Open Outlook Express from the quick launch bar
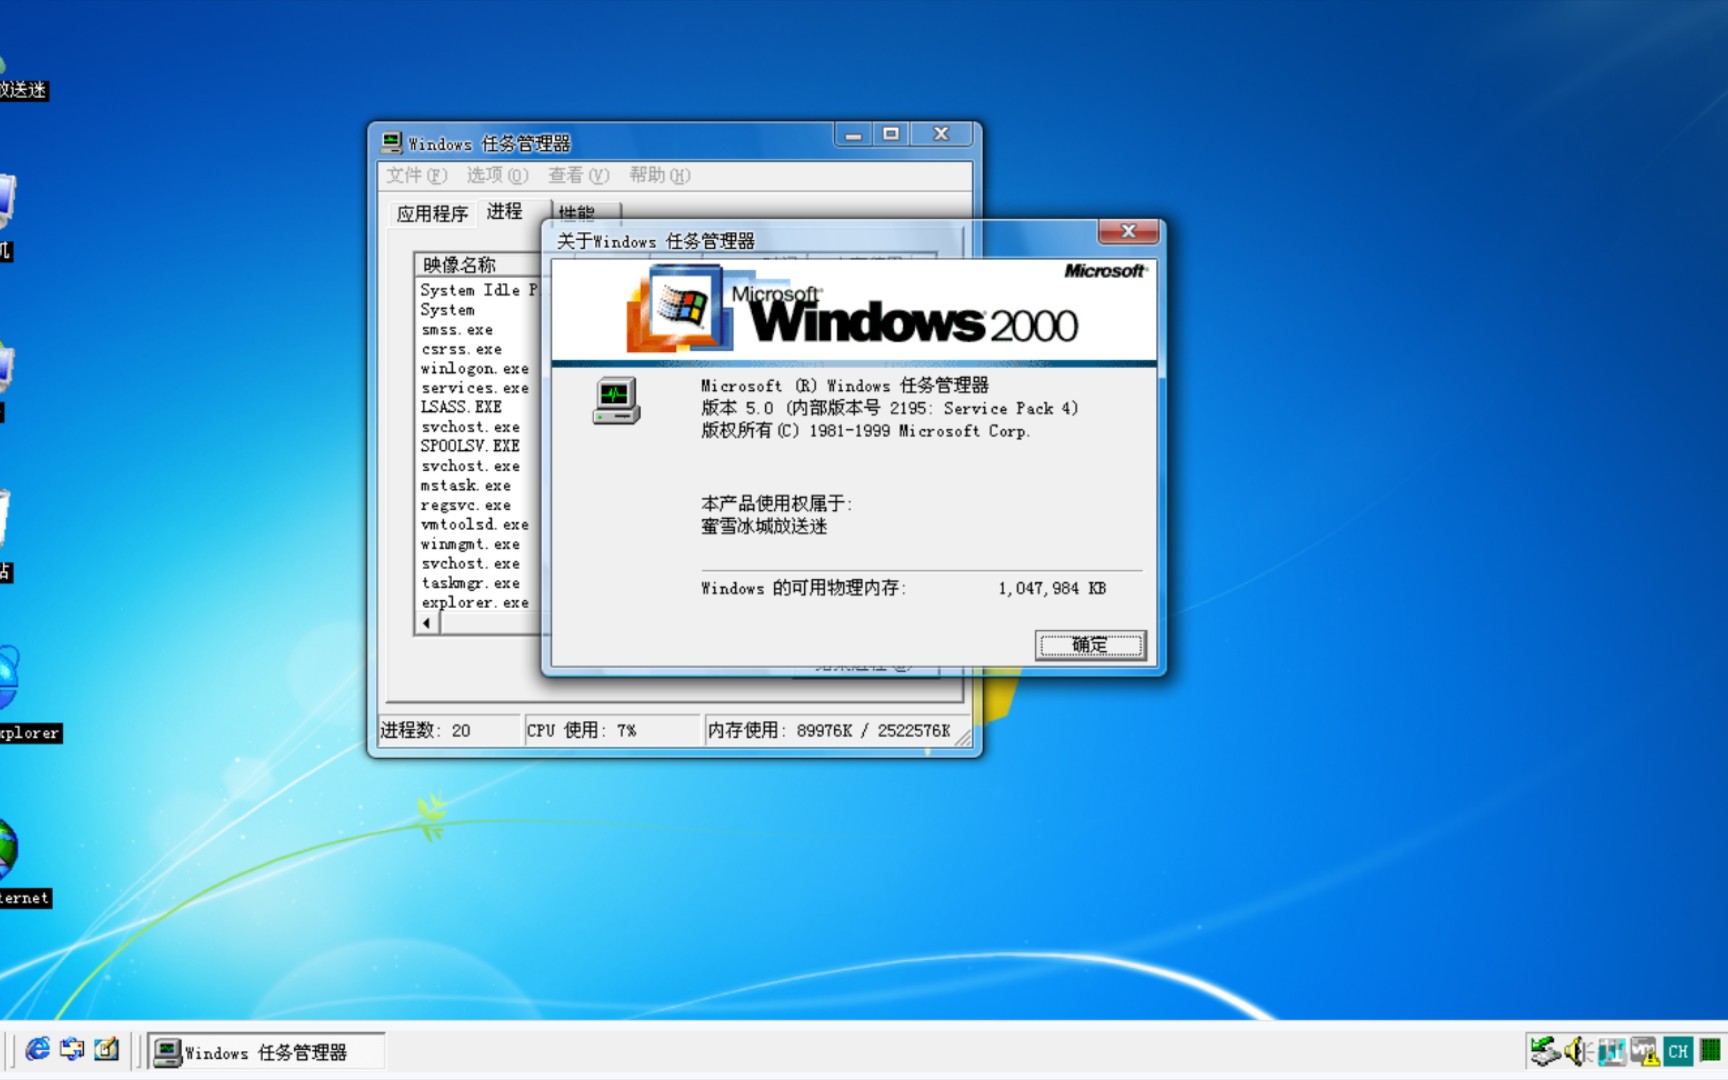Screen dimensions: 1728x1080 click(72, 1049)
